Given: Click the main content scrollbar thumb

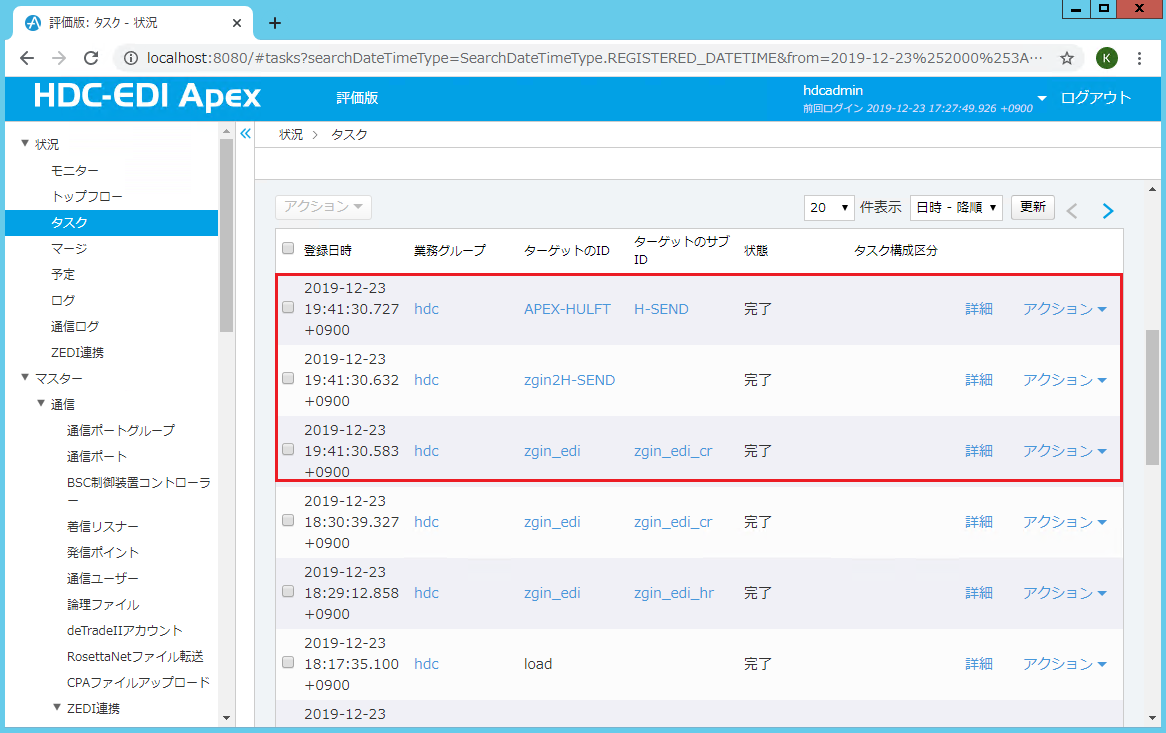Looking at the screenshot, I should pos(1152,396).
